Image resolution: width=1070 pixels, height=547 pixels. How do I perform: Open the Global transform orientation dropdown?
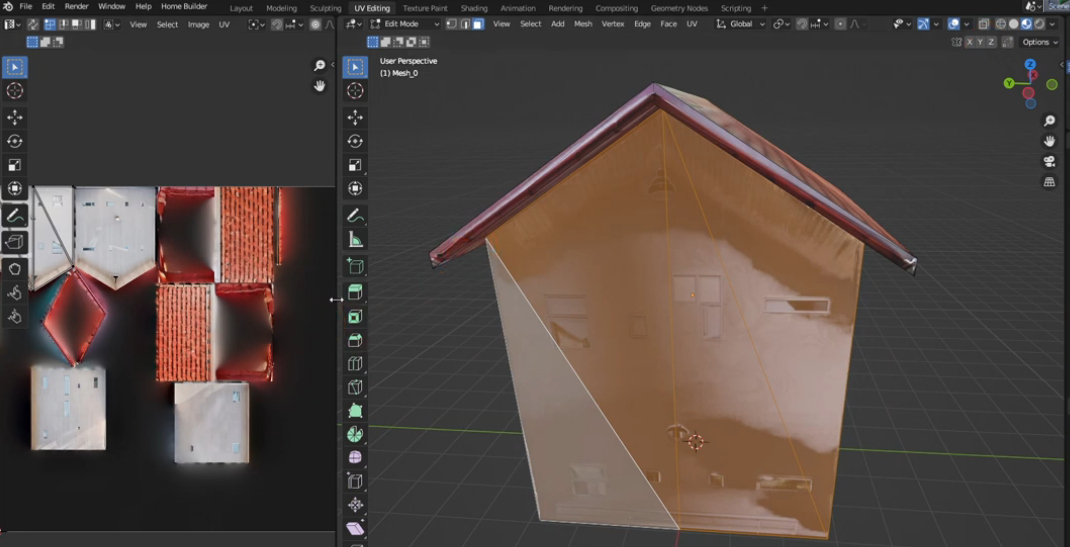[741, 24]
